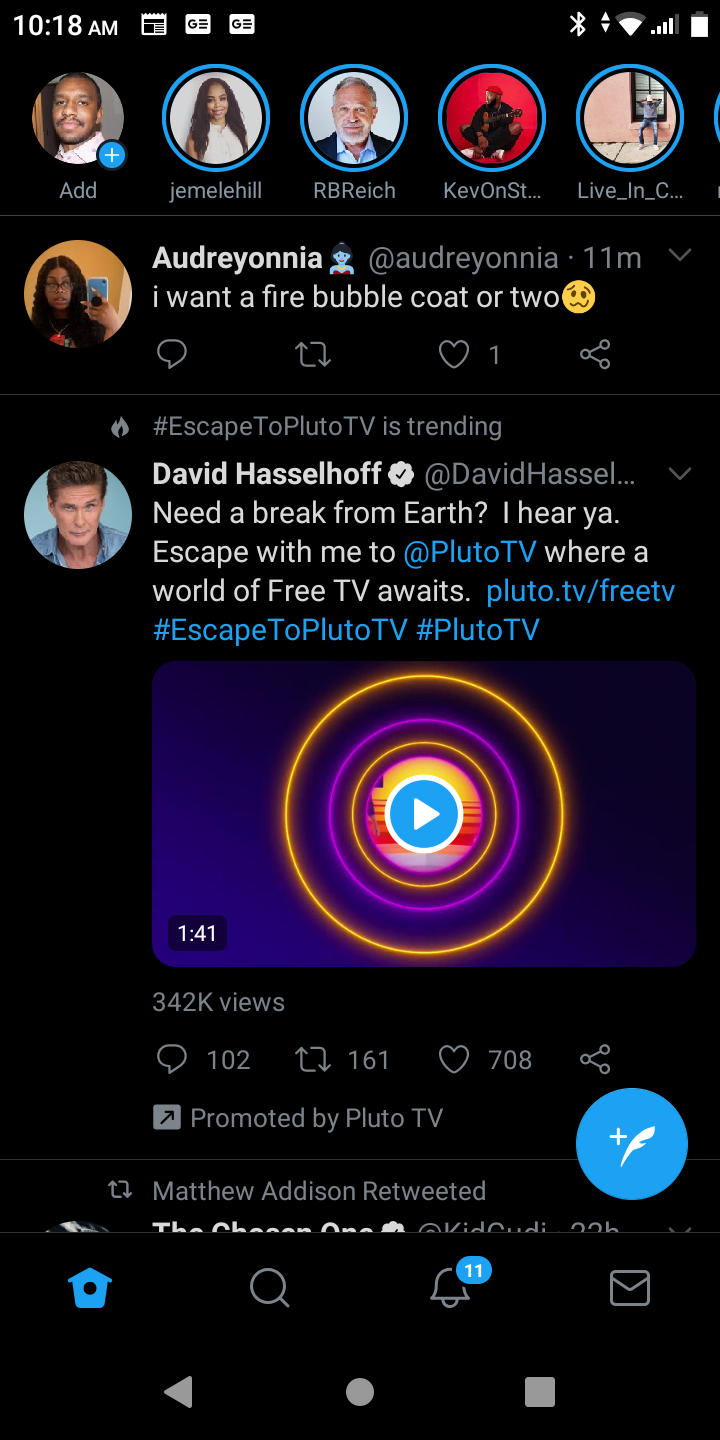
Task: Open the #EscapeToPlutoTV hashtag
Action: (x=280, y=629)
